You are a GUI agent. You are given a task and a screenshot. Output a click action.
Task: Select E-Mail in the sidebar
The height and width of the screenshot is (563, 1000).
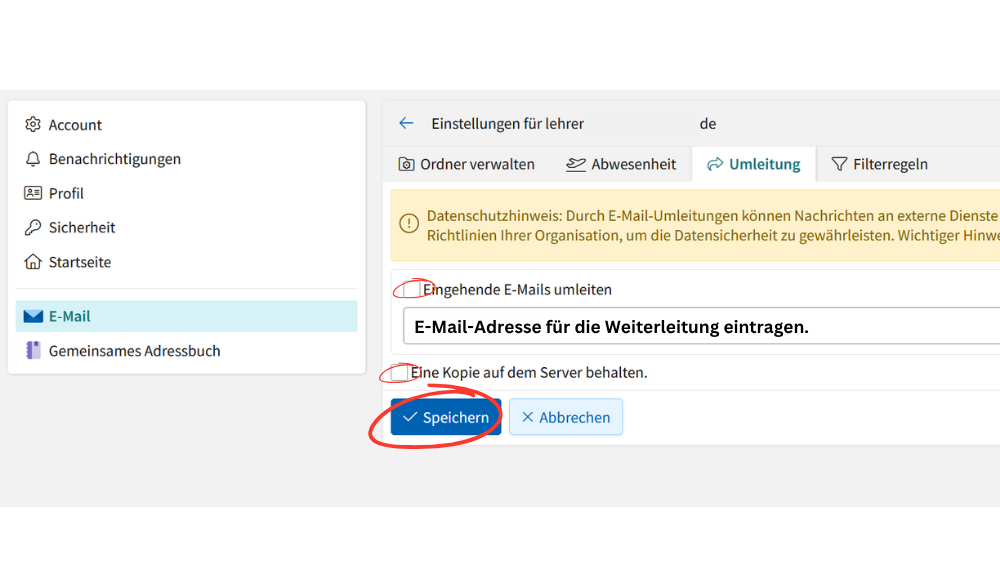186,316
